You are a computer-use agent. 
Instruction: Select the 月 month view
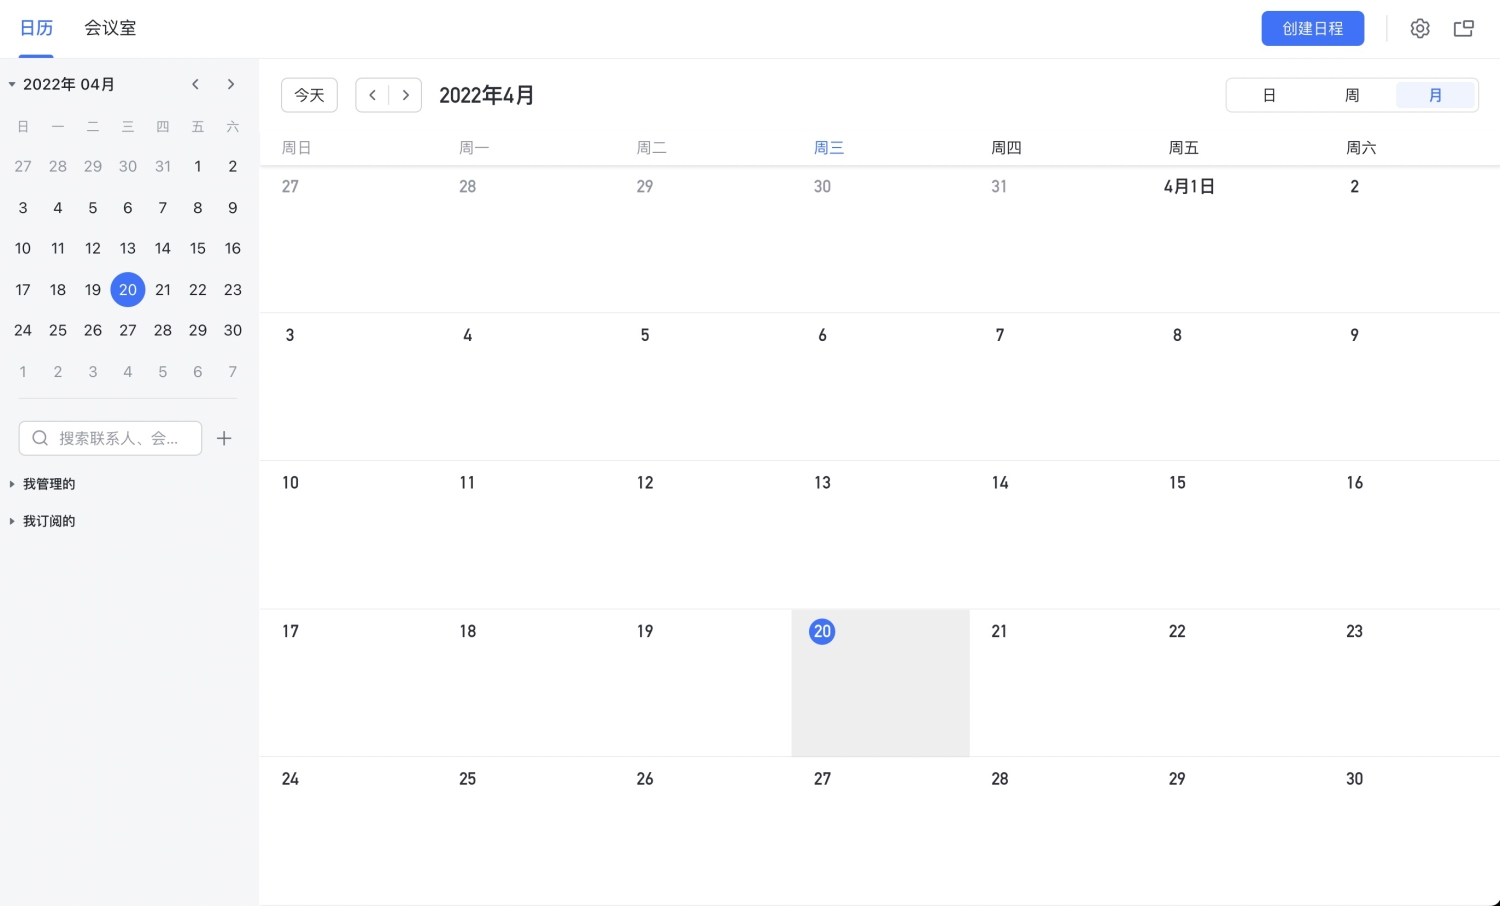pos(1435,95)
